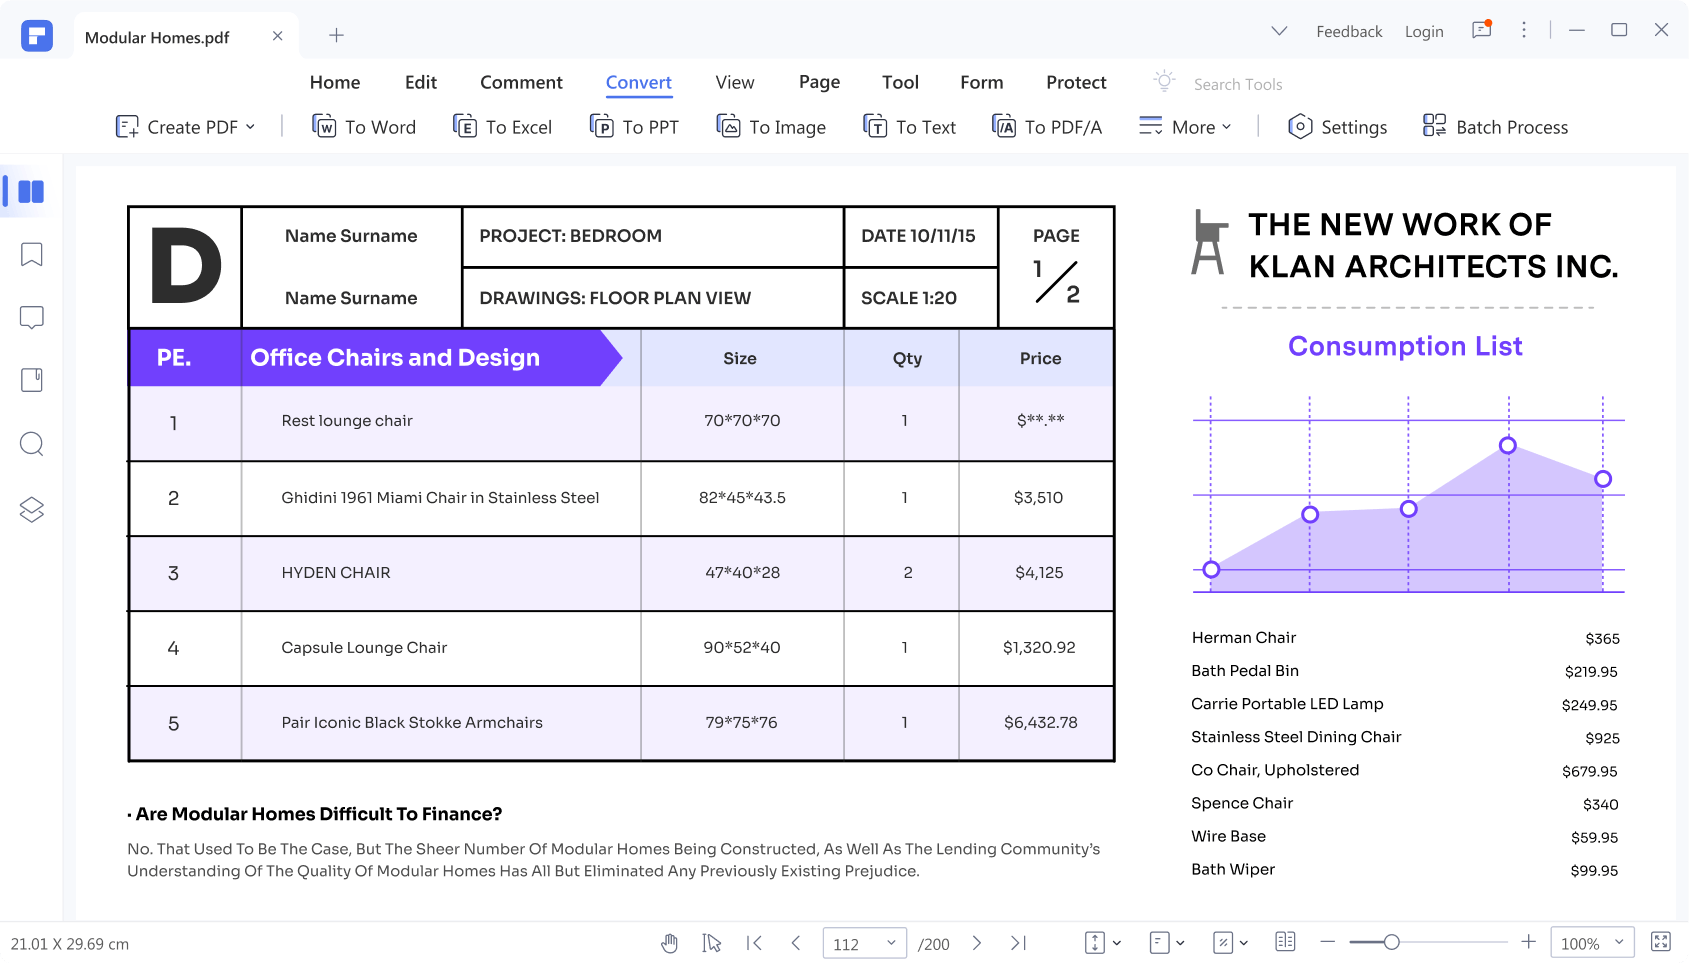Go to the next page
Image resolution: width=1689 pixels, height=964 pixels.
(x=976, y=942)
